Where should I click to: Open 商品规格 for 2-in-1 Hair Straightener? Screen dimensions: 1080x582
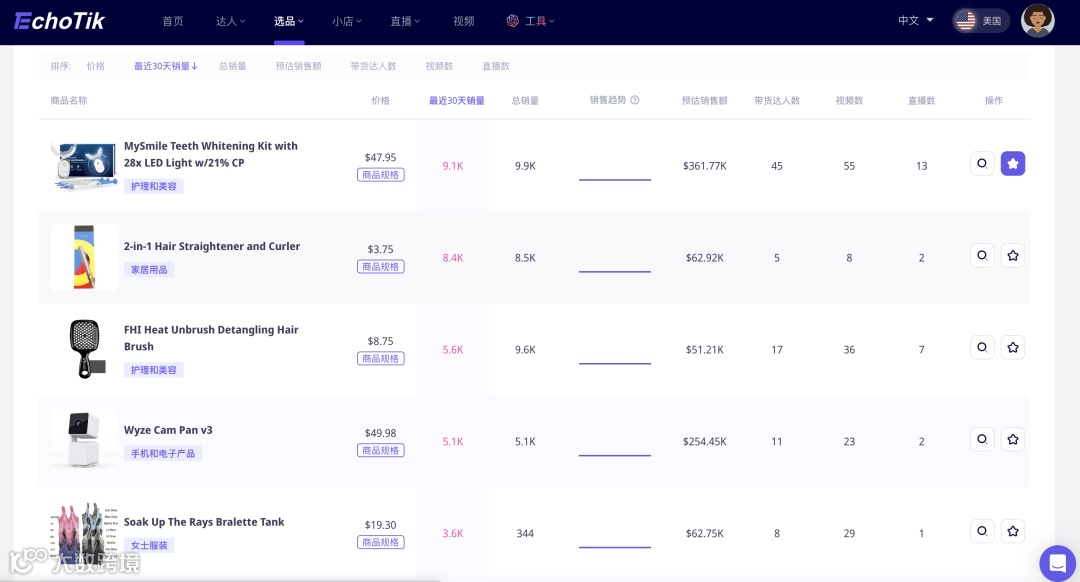[381, 267]
